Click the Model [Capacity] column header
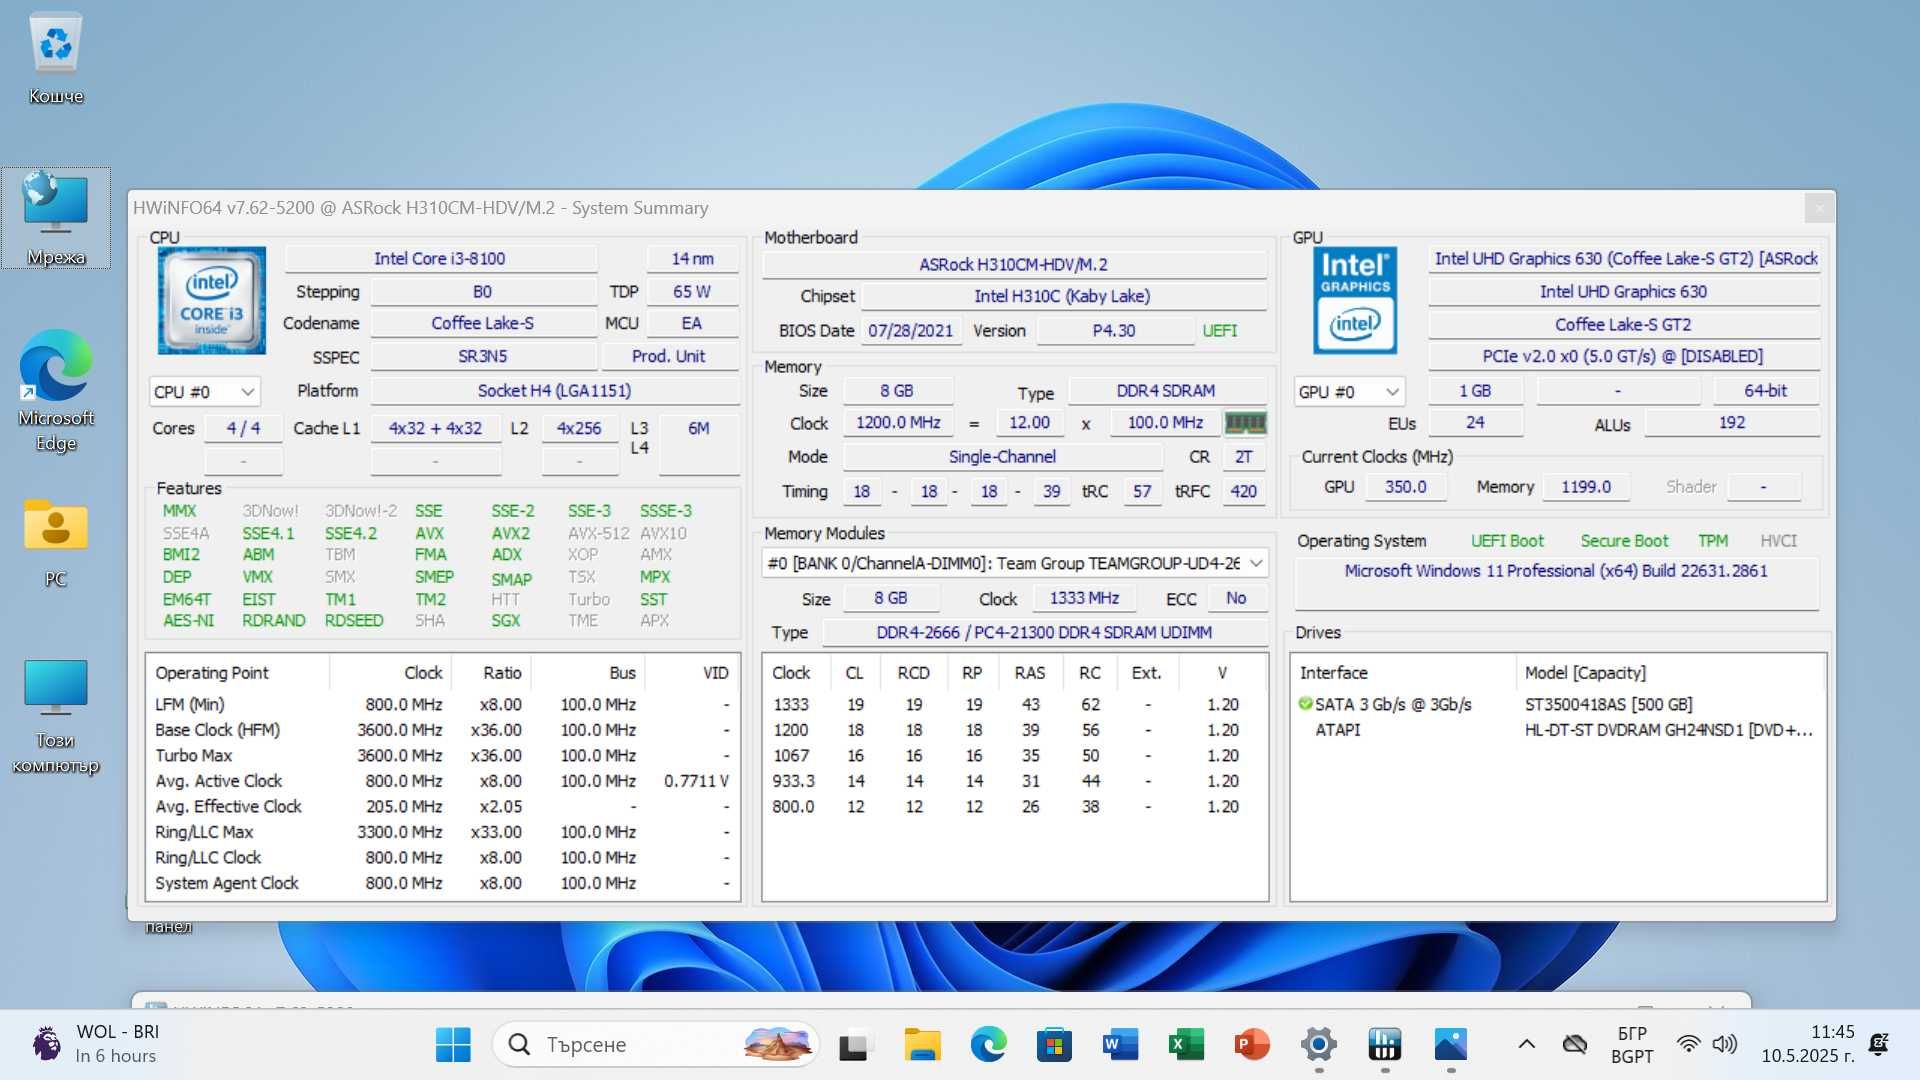 click(x=1670, y=673)
